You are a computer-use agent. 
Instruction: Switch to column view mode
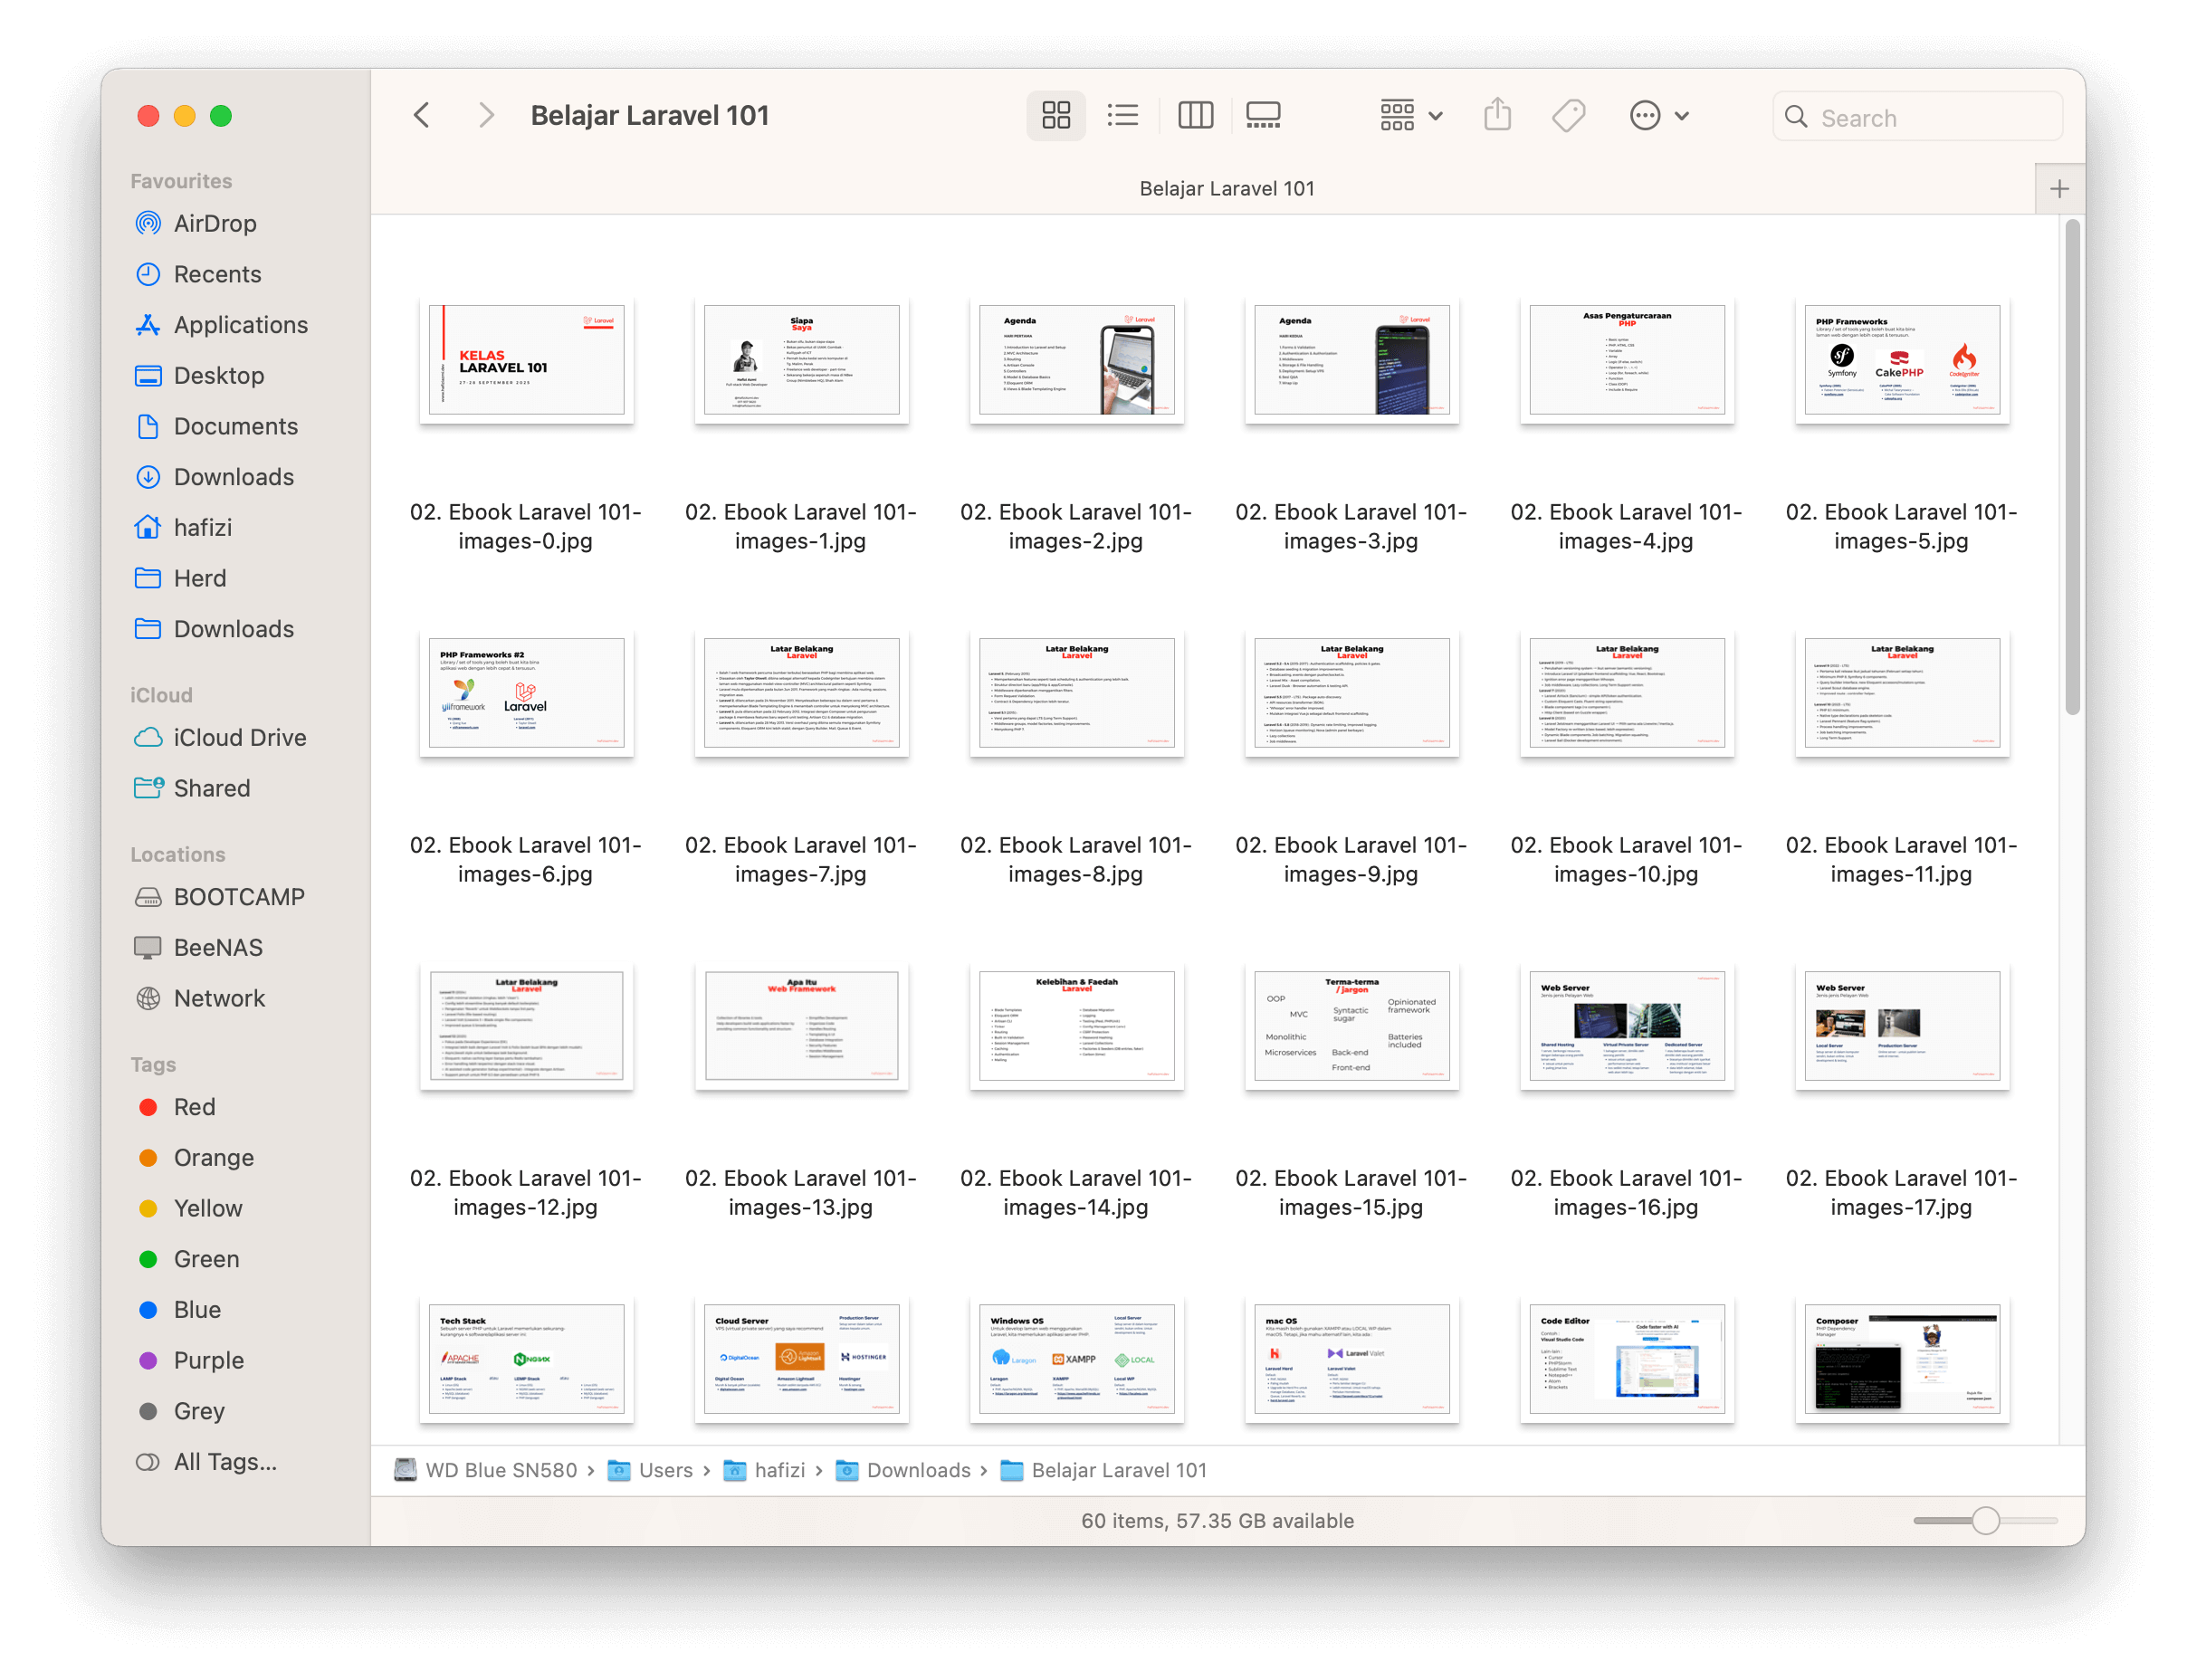pyautogui.click(x=1195, y=116)
